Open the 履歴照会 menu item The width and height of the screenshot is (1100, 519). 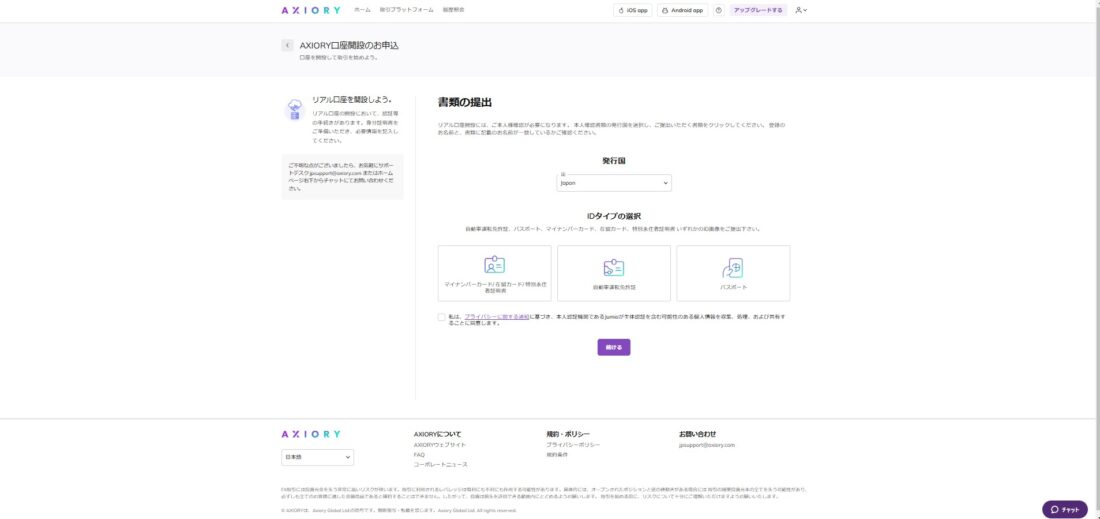(x=453, y=10)
